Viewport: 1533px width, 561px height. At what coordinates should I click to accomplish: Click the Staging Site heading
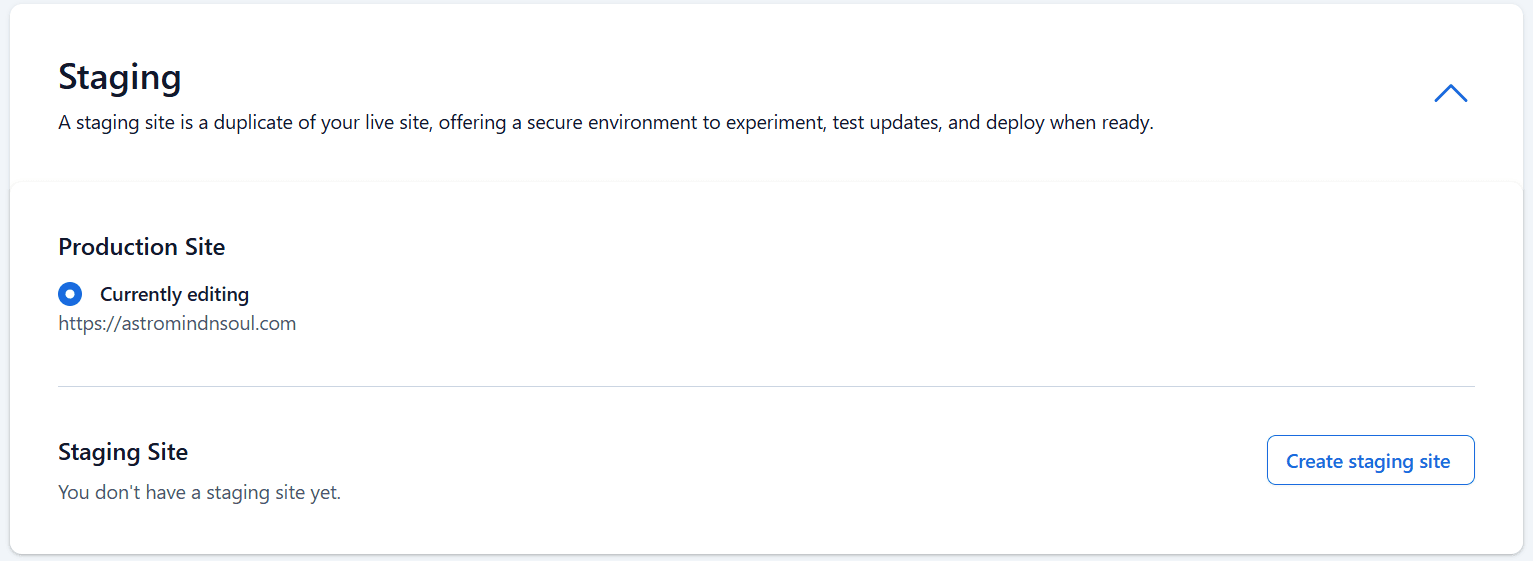point(123,452)
